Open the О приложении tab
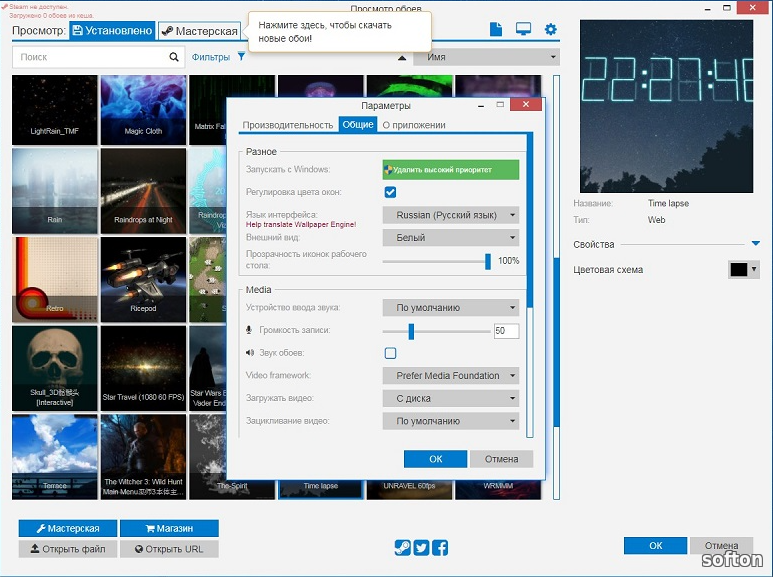The width and height of the screenshot is (773, 577). click(x=414, y=125)
